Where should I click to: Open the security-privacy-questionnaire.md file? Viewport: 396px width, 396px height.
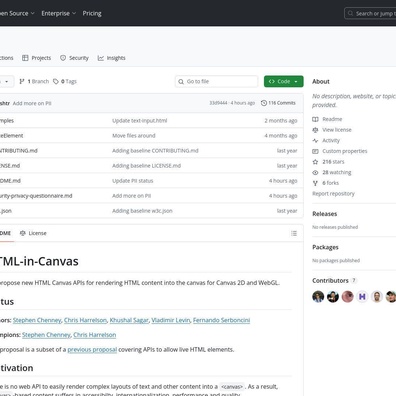pos(36,196)
